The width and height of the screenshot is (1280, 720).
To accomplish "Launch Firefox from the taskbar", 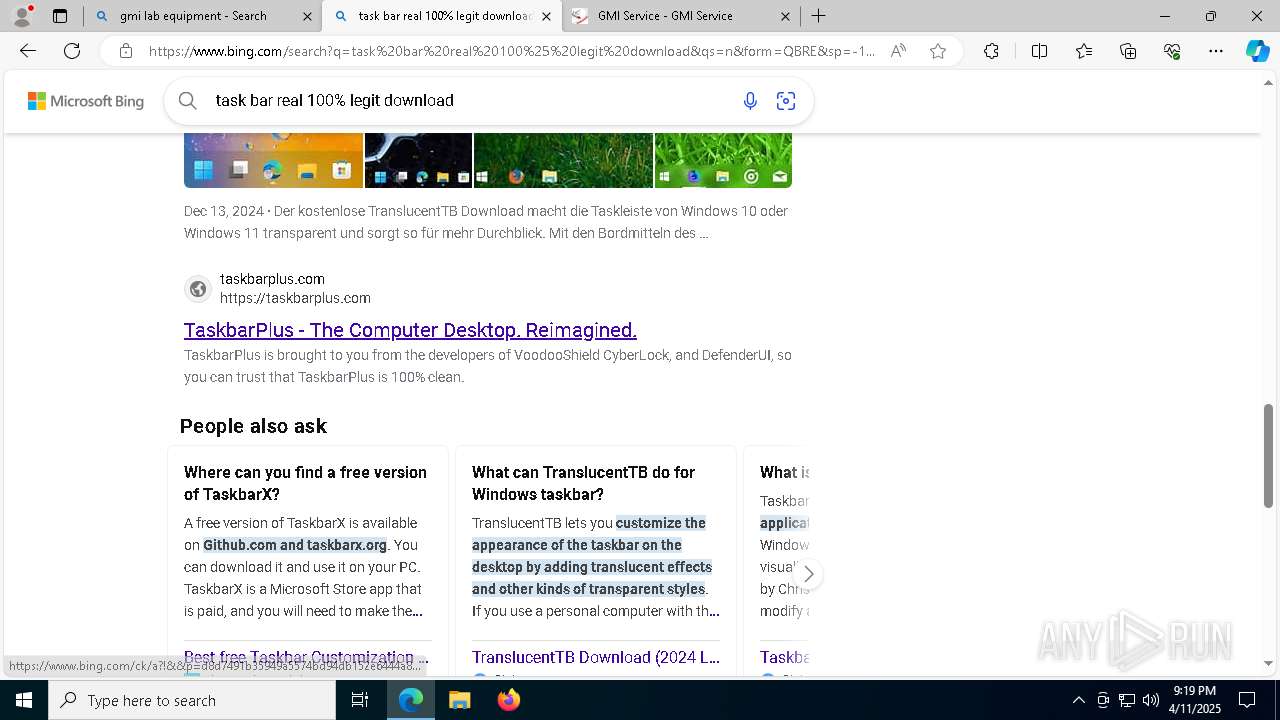I will pos(508,700).
